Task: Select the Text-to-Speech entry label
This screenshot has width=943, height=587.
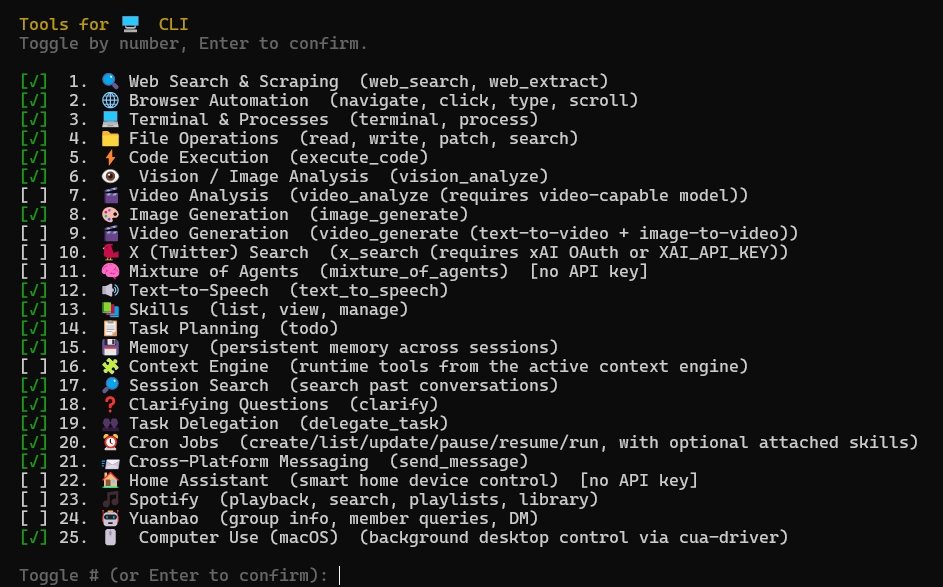Action: pyautogui.click(x=198, y=290)
